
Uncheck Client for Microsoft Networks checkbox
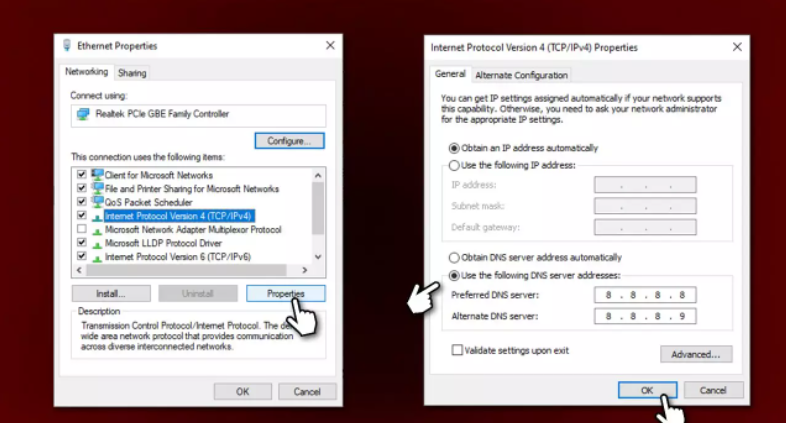coord(82,174)
